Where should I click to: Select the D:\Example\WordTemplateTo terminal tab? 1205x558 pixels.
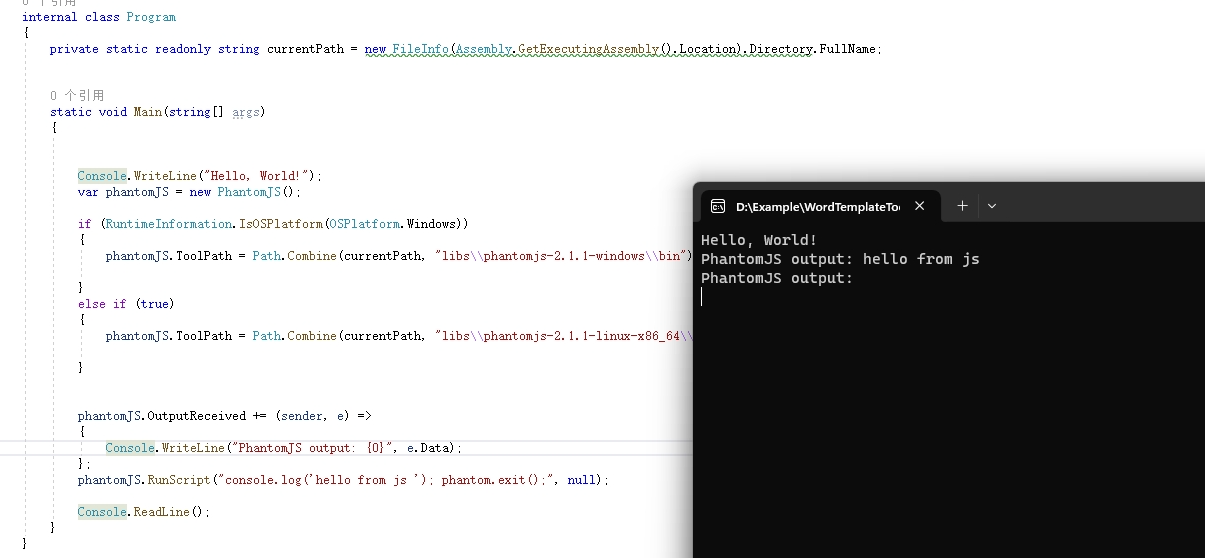point(817,207)
